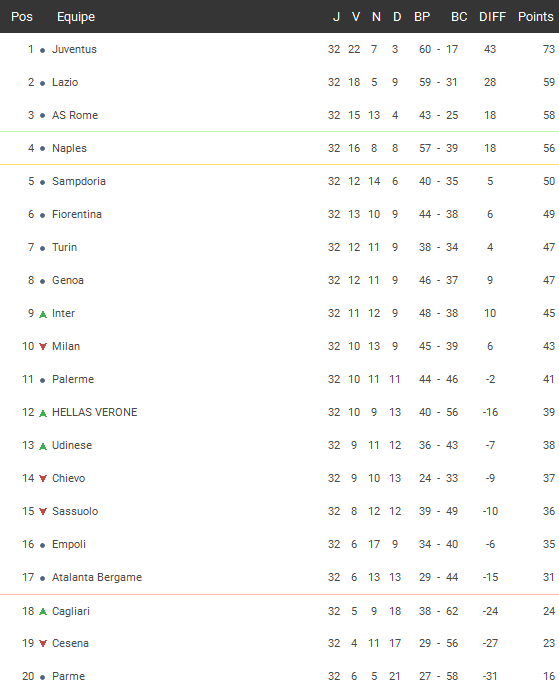Open the Juventus team link
This screenshot has width=559, height=686.
[x=74, y=49]
